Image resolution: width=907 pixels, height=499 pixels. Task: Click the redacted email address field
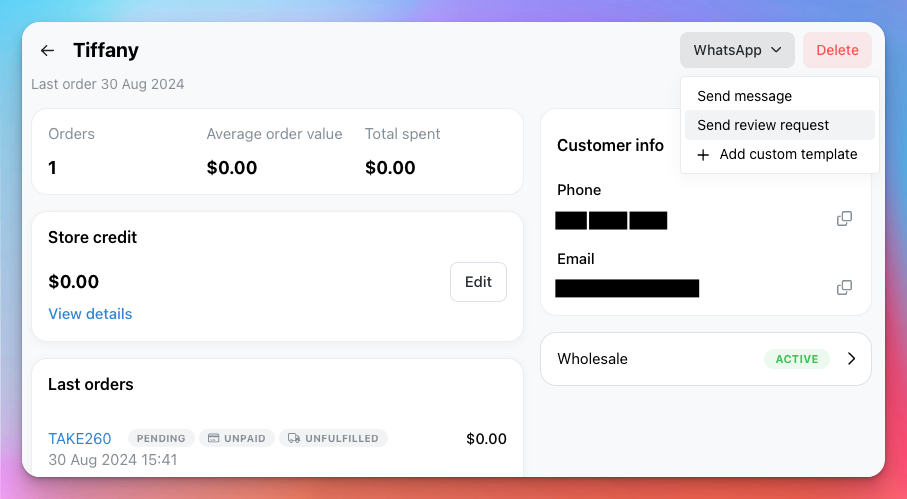pyautogui.click(x=627, y=288)
